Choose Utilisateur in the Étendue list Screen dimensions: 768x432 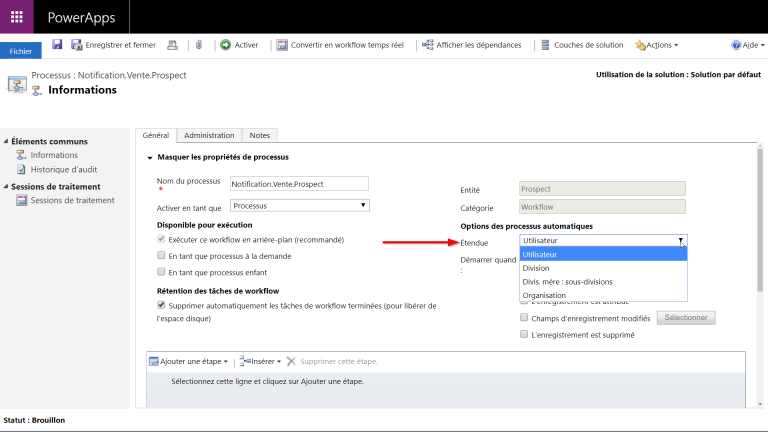click(603, 254)
